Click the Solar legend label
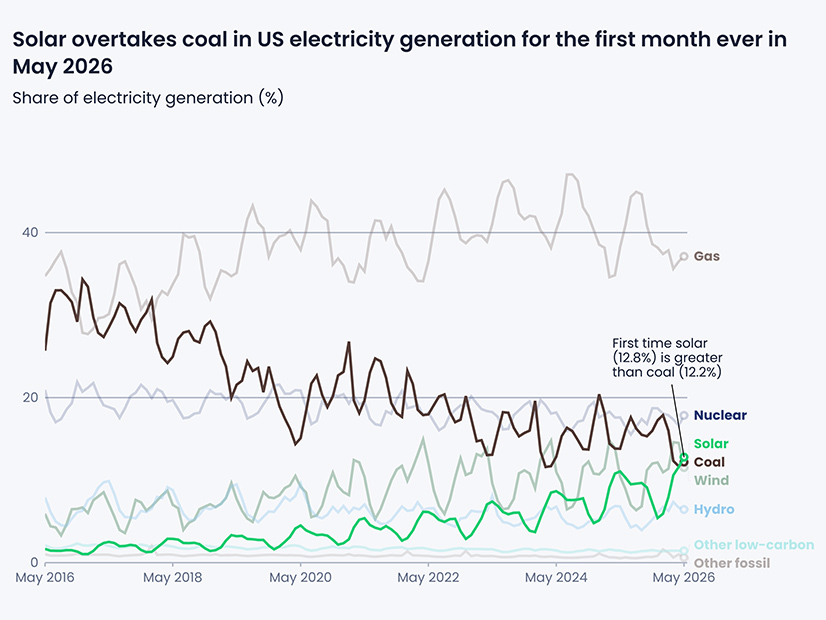Viewport: 826px width, 620px height. pyautogui.click(x=711, y=444)
